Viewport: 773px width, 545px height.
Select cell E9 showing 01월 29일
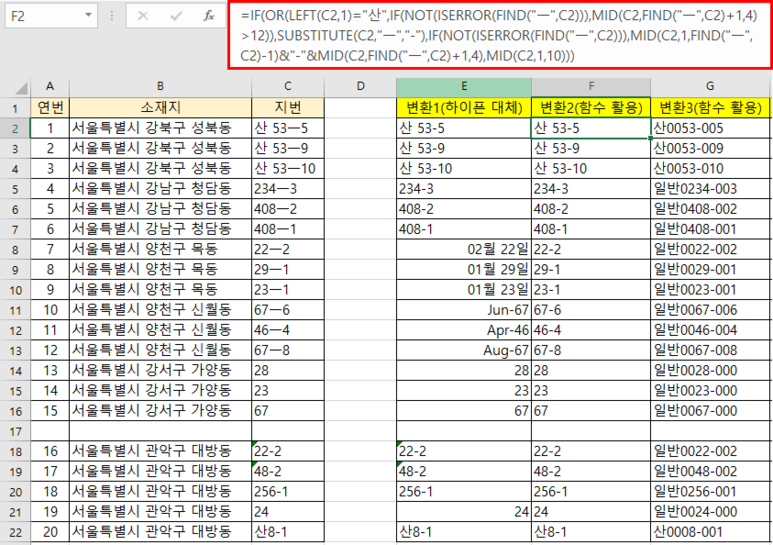[x=464, y=270]
